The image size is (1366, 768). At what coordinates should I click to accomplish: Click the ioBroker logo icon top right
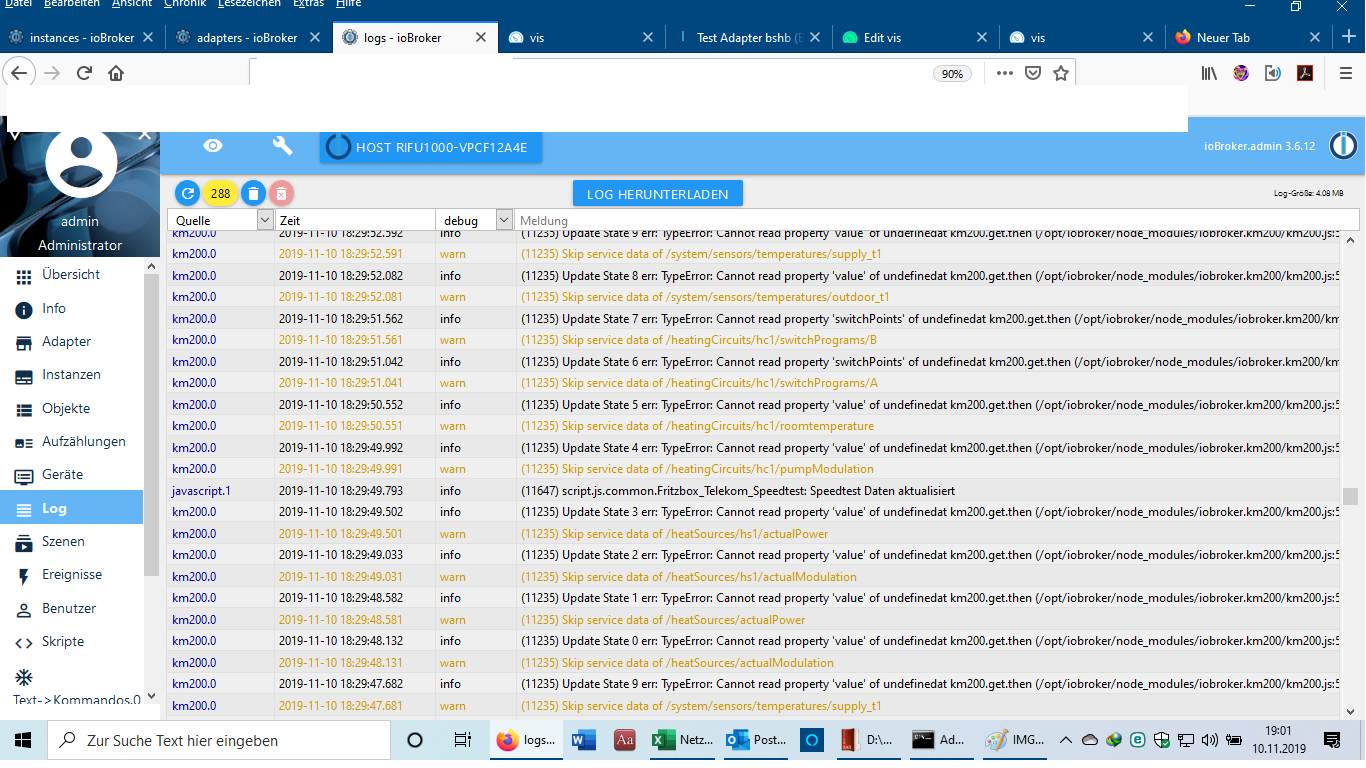(x=1343, y=146)
